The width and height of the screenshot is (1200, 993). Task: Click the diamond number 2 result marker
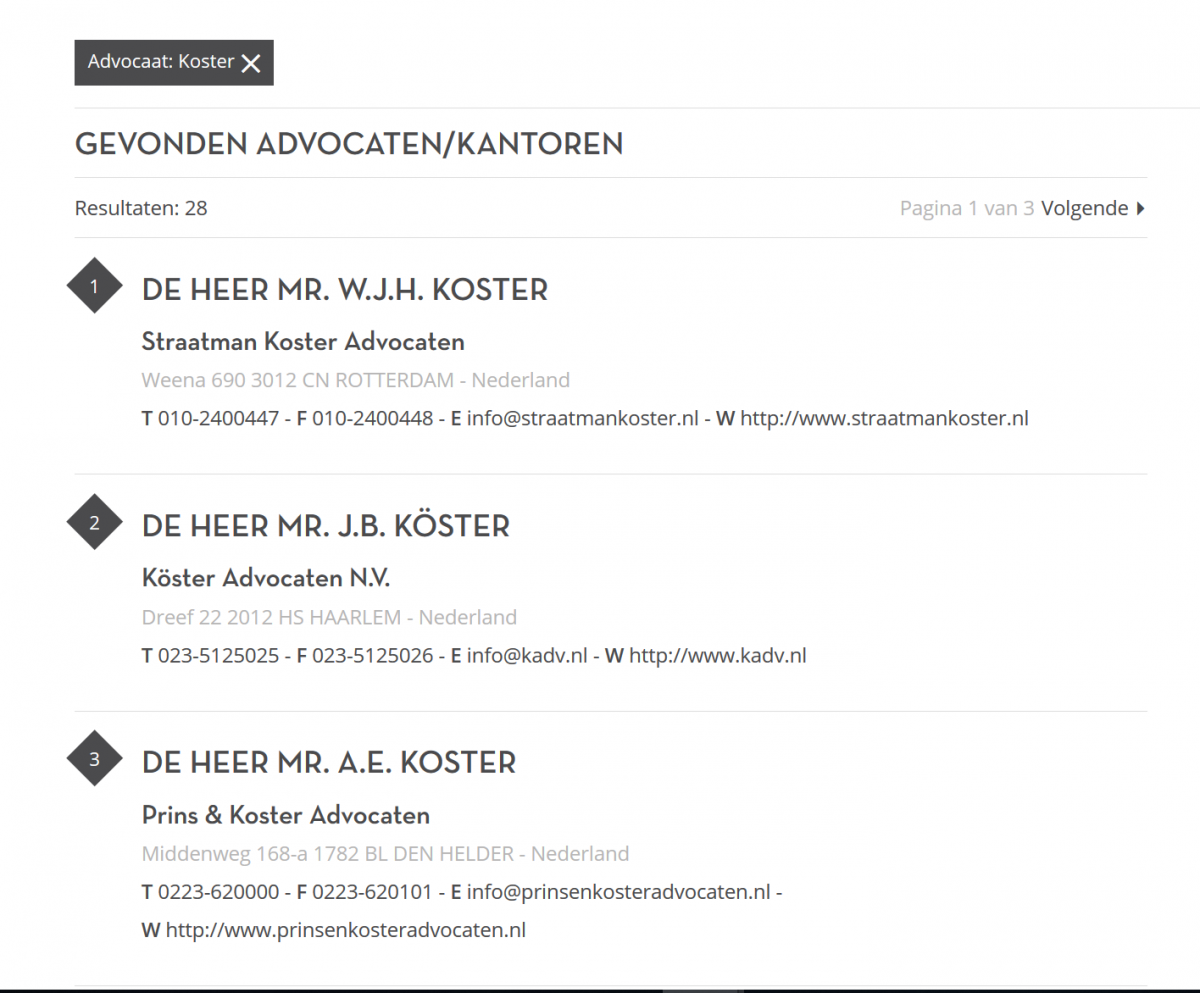(x=94, y=521)
